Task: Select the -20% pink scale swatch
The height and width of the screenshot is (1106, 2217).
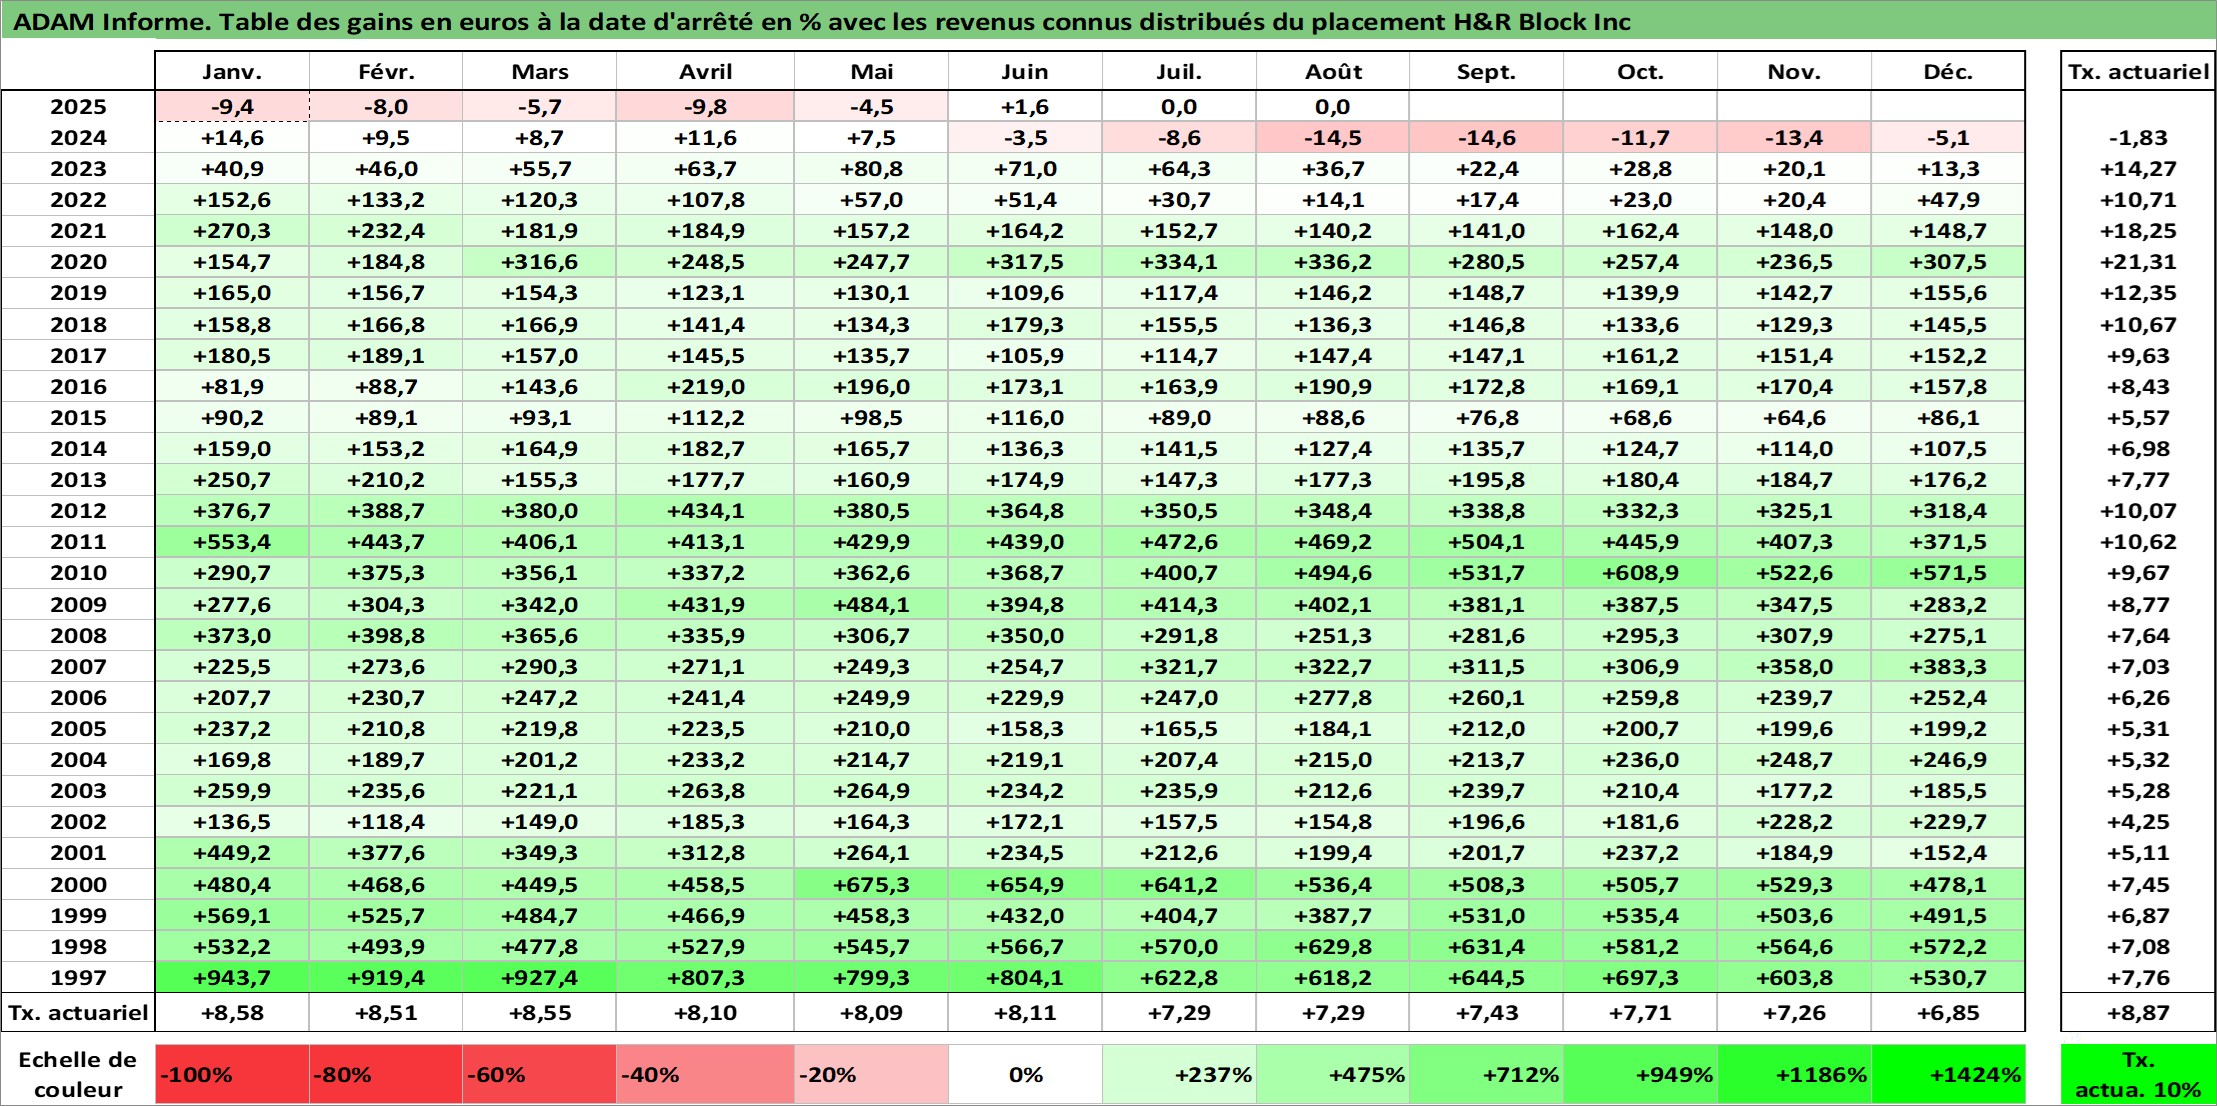Action: coord(871,1074)
